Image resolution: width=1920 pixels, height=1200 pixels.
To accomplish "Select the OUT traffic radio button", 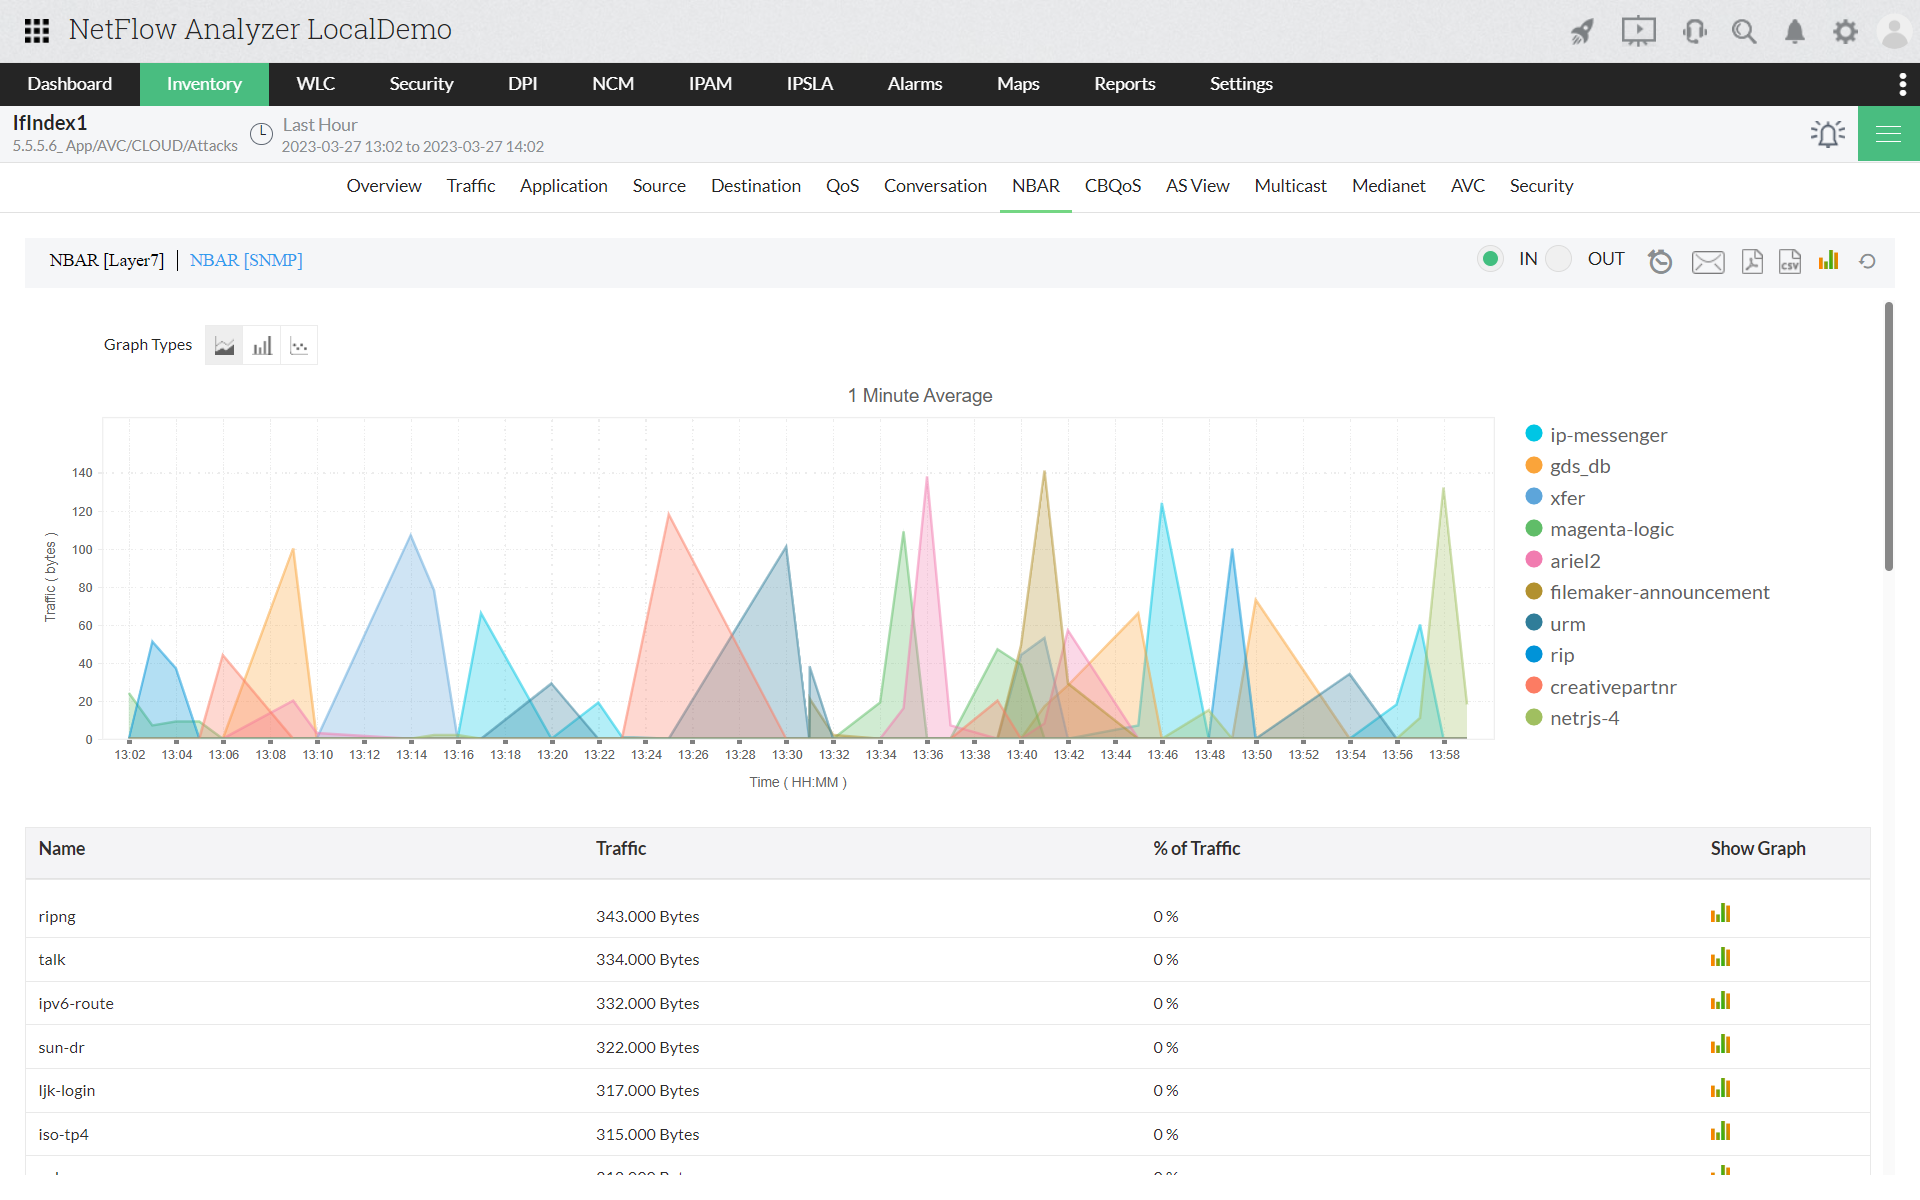I will click(x=1558, y=259).
